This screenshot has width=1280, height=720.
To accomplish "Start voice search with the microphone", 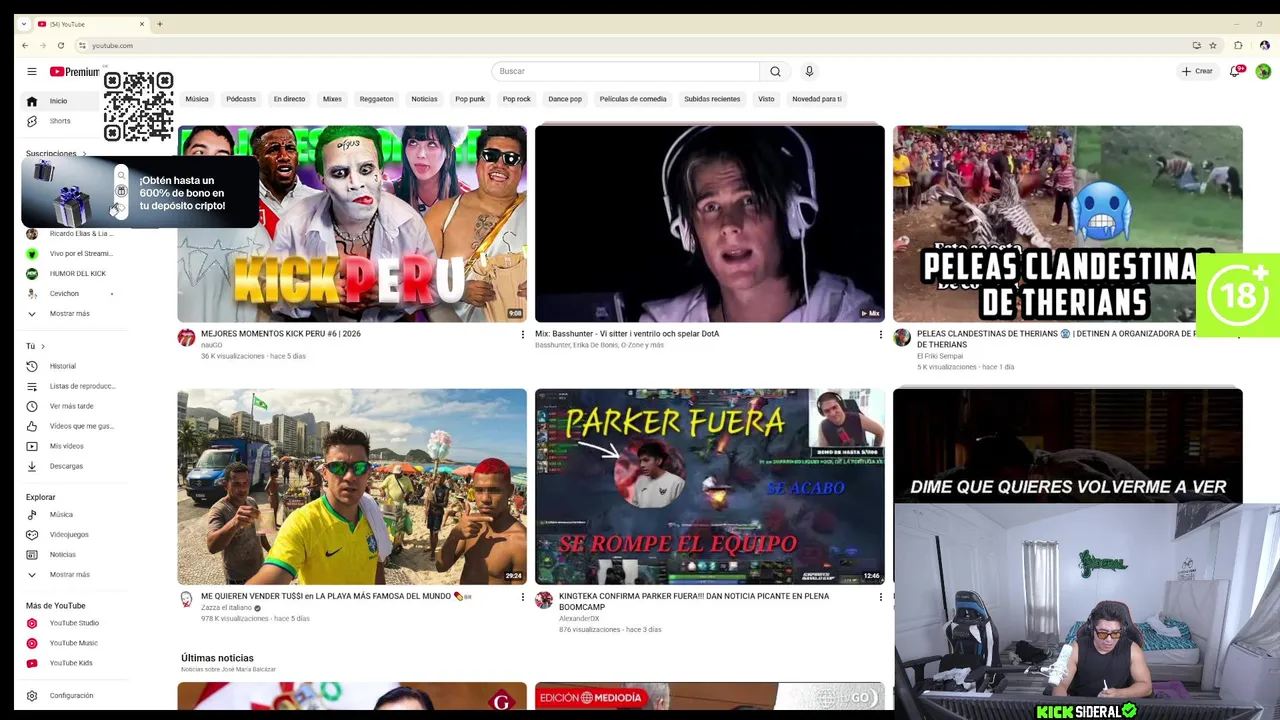I will 809,71.
